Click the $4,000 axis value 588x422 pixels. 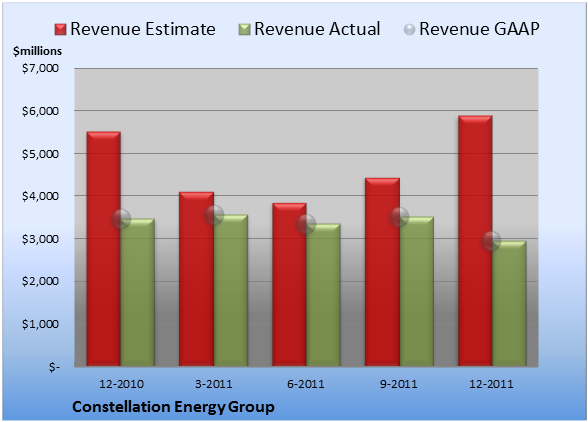point(40,196)
